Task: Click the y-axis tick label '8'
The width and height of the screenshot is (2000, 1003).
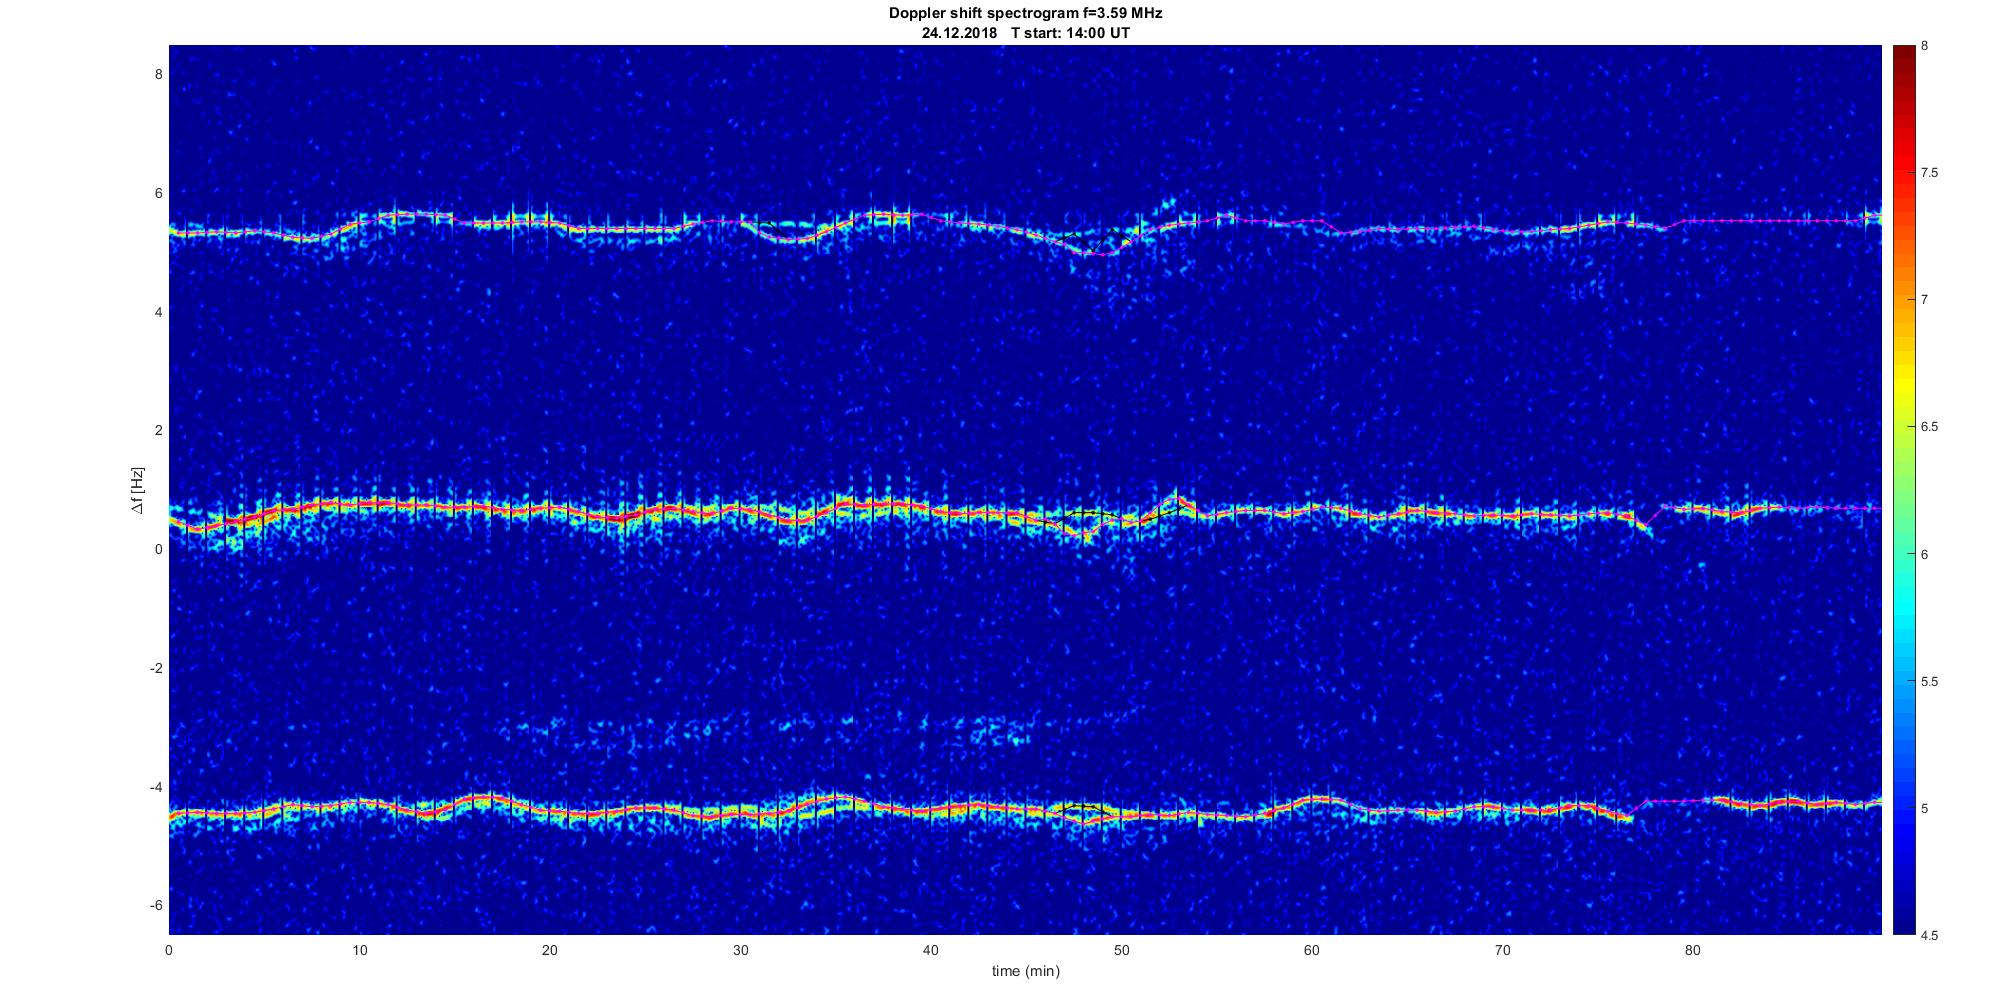Action: point(158,74)
